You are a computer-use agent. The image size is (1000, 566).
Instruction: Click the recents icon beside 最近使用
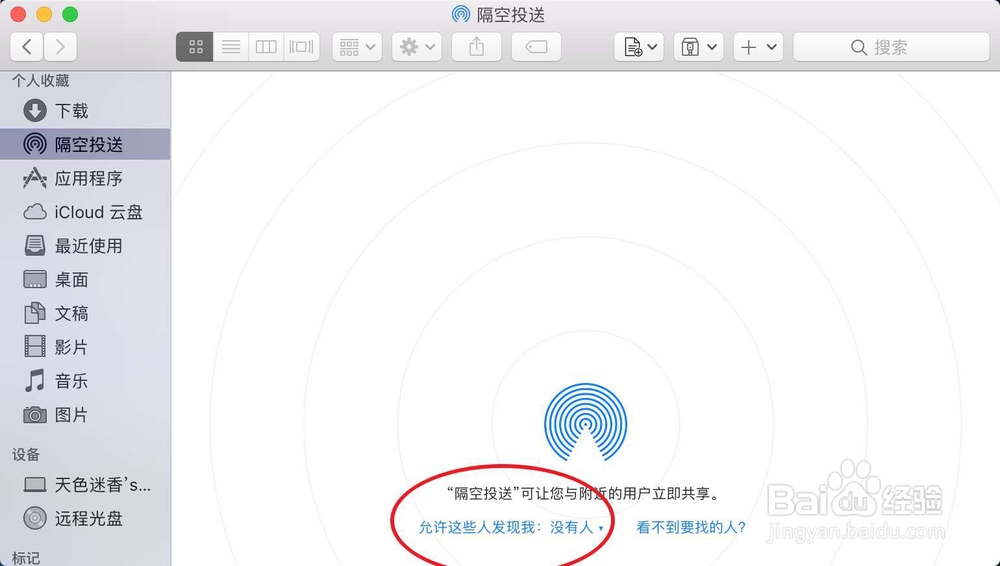(34, 246)
